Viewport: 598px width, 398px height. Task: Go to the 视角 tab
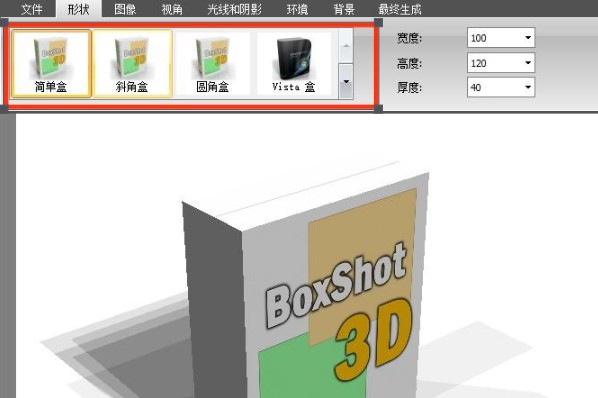(172, 9)
